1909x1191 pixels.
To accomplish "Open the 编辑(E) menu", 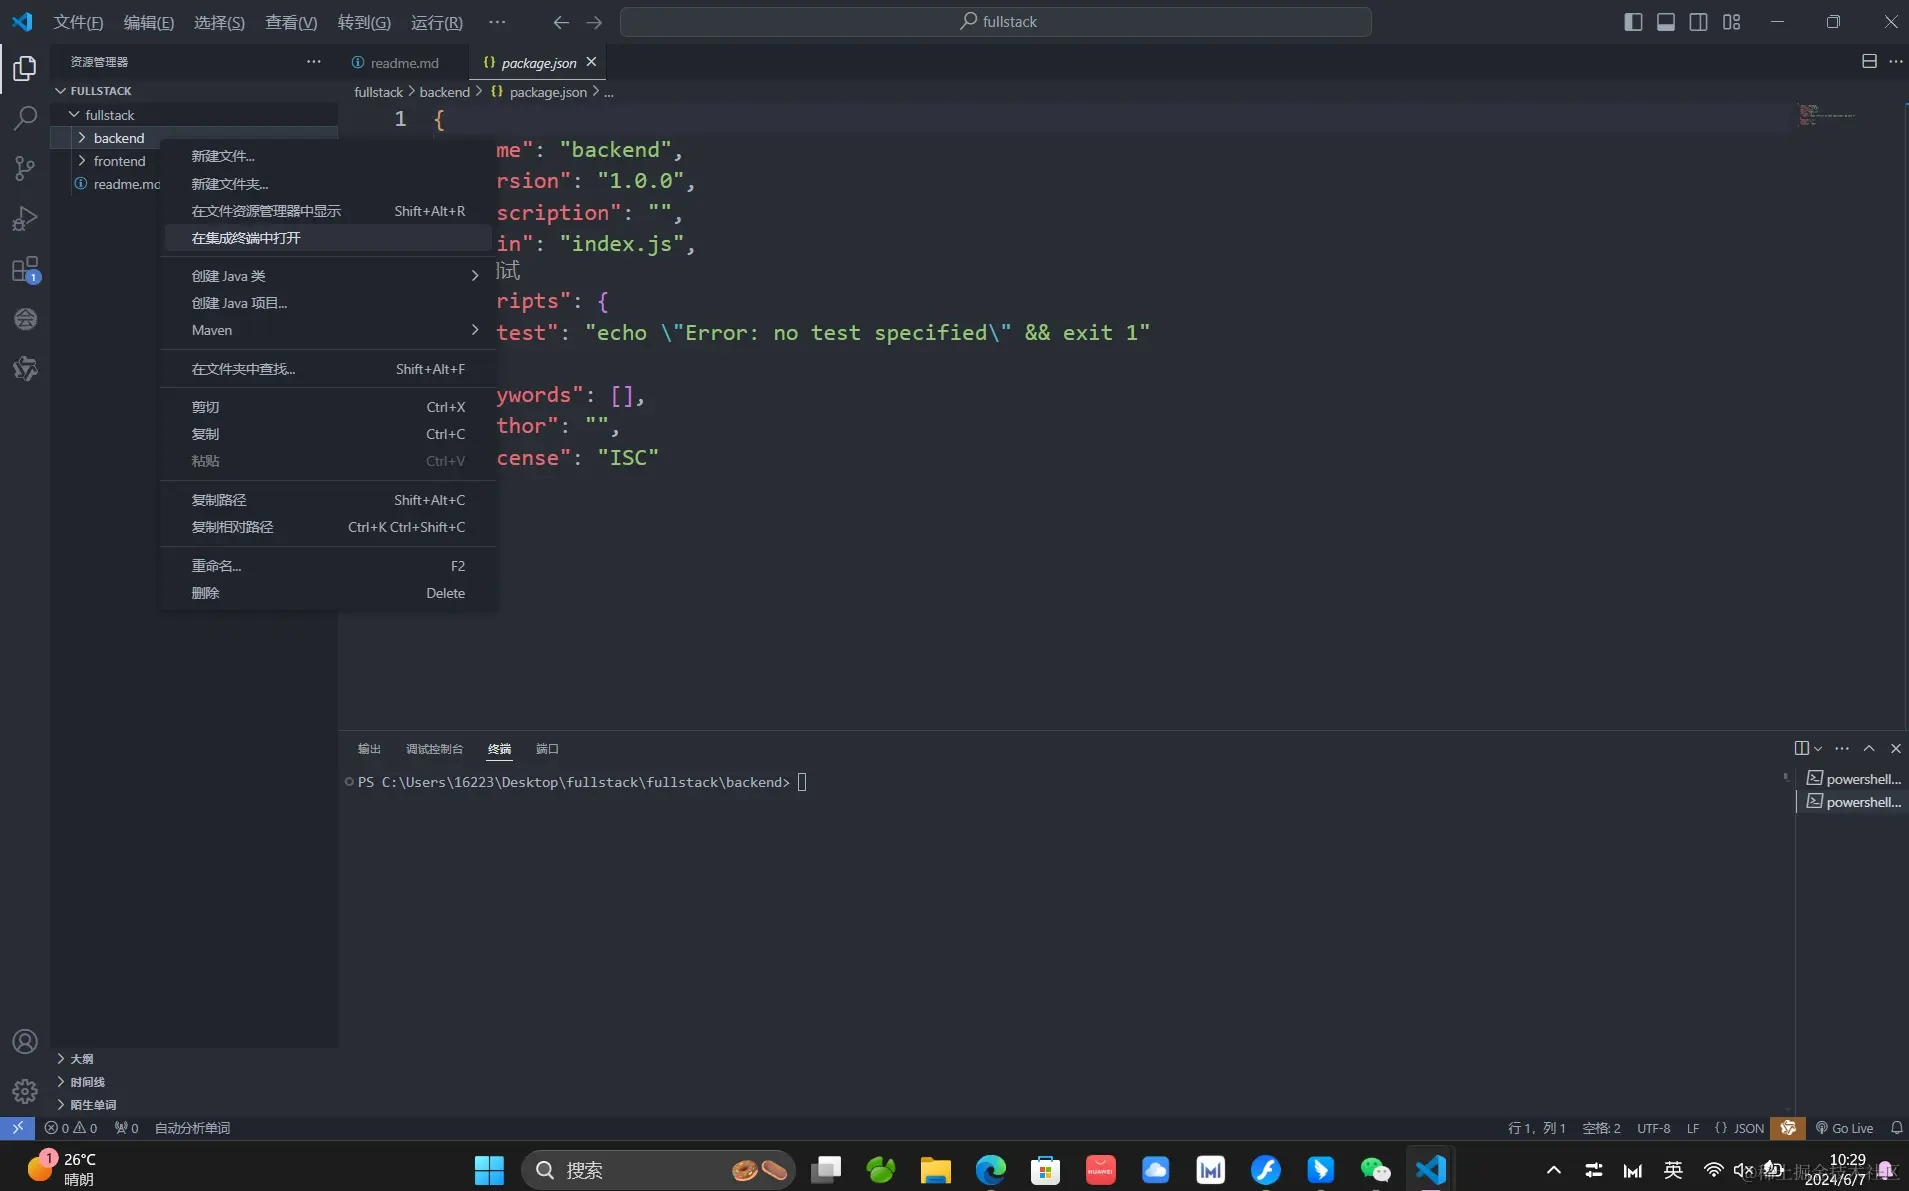I will tap(148, 22).
